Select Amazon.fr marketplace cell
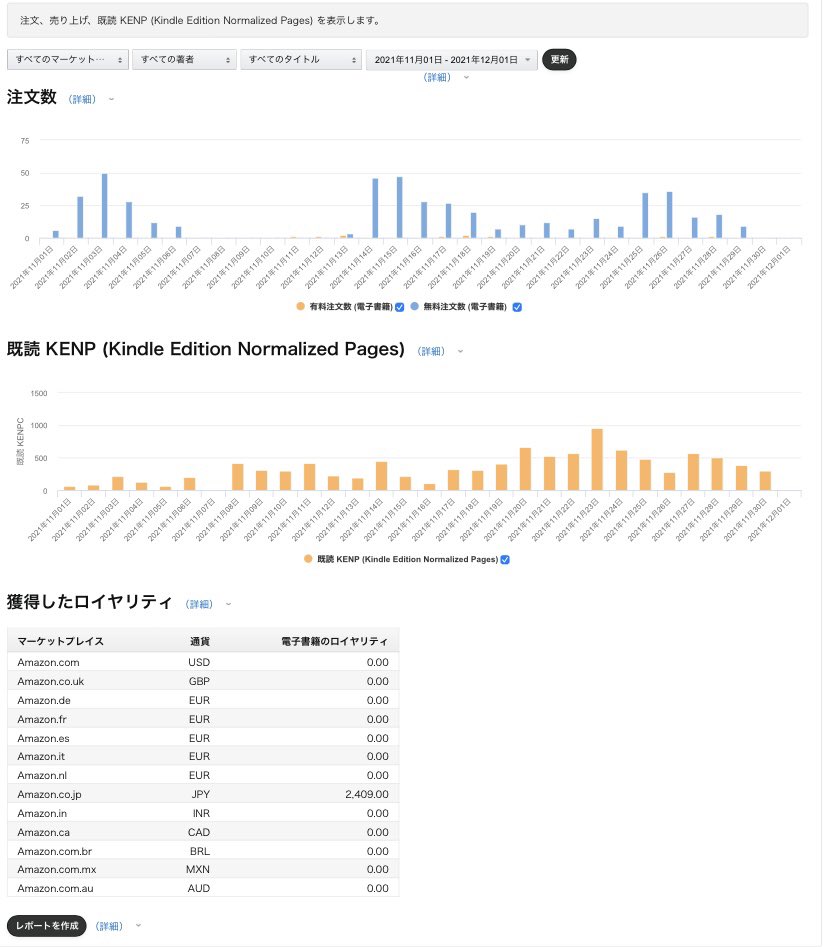The height and width of the screenshot is (947, 828). [42, 719]
